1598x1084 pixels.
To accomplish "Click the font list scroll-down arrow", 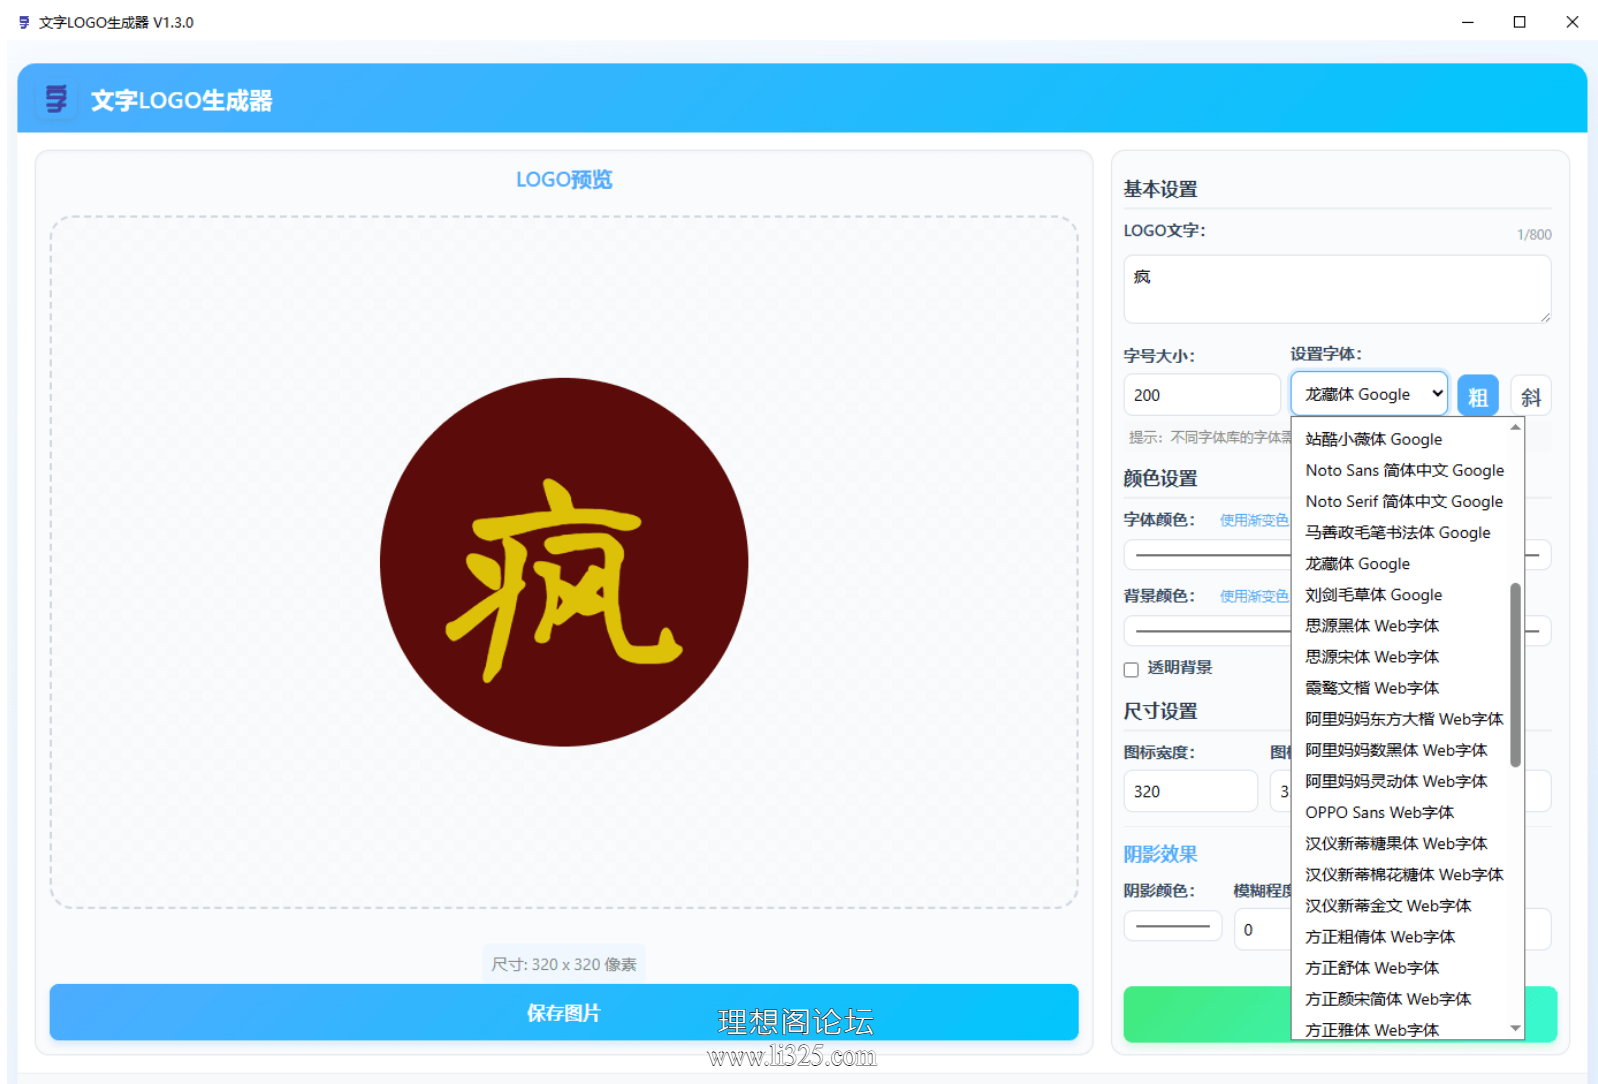I will click(1515, 1028).
